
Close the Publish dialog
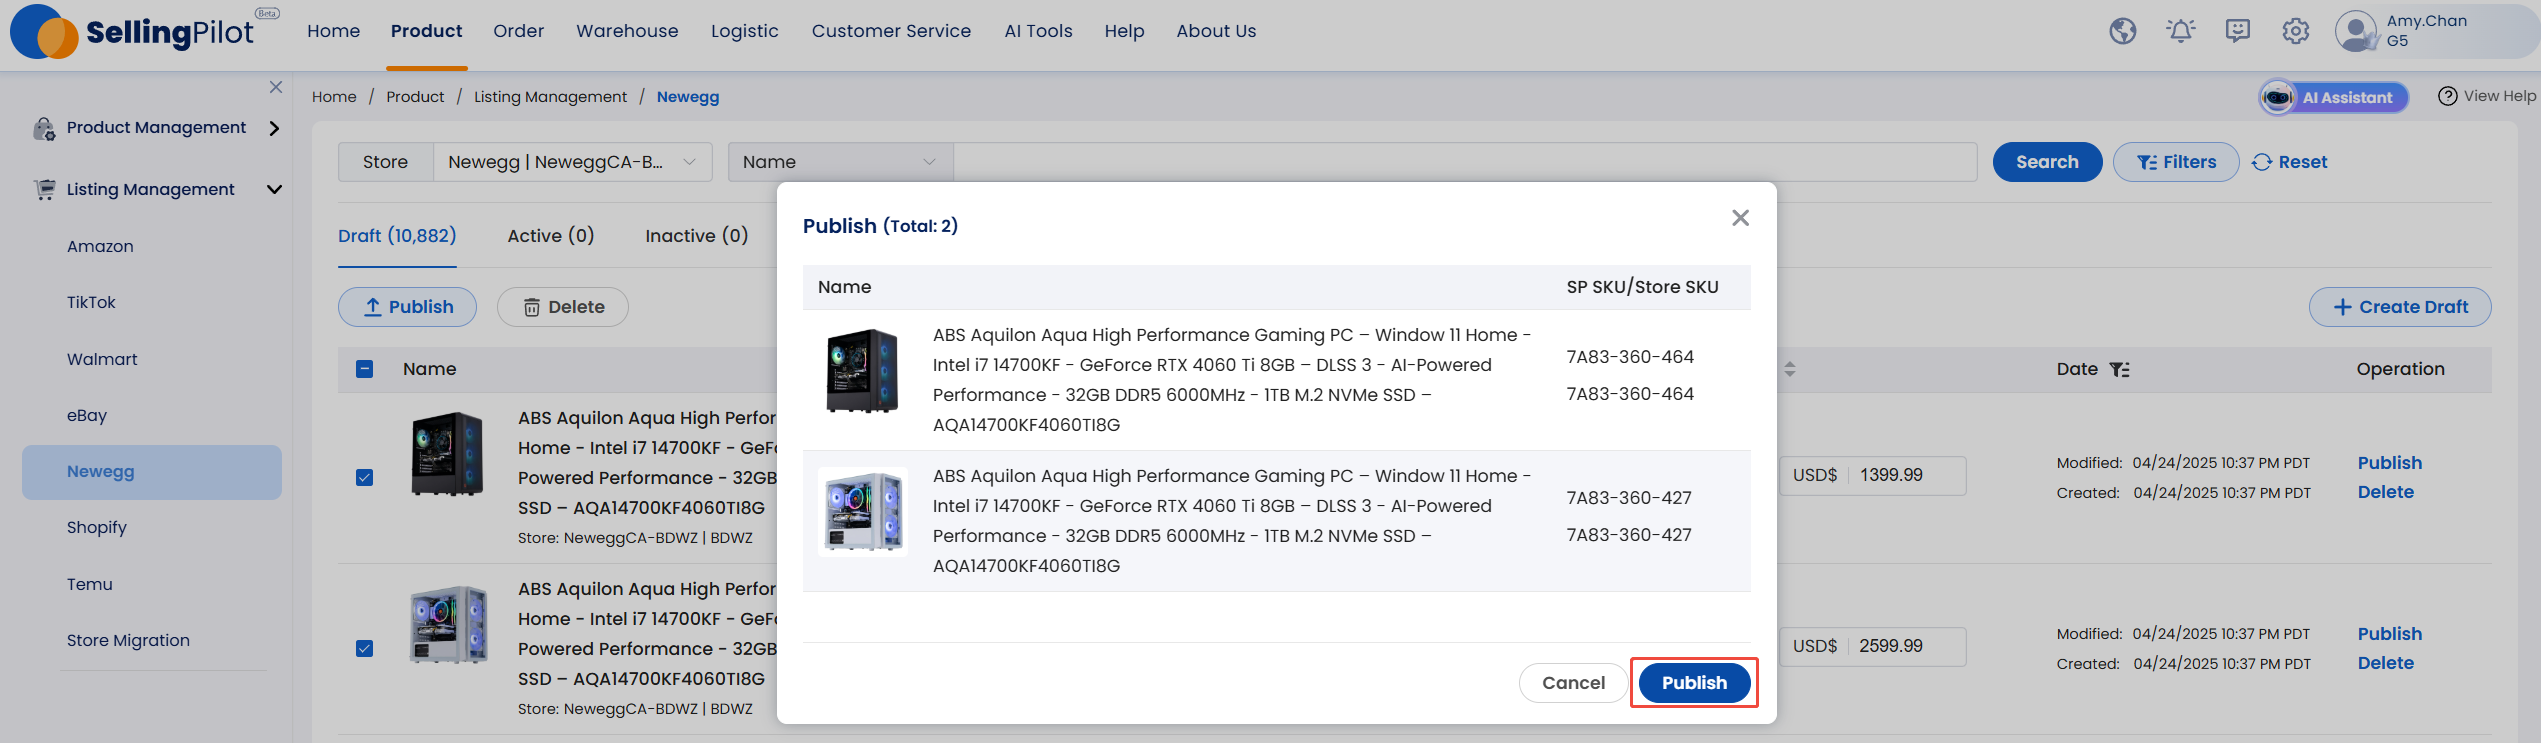[1740, 218]
